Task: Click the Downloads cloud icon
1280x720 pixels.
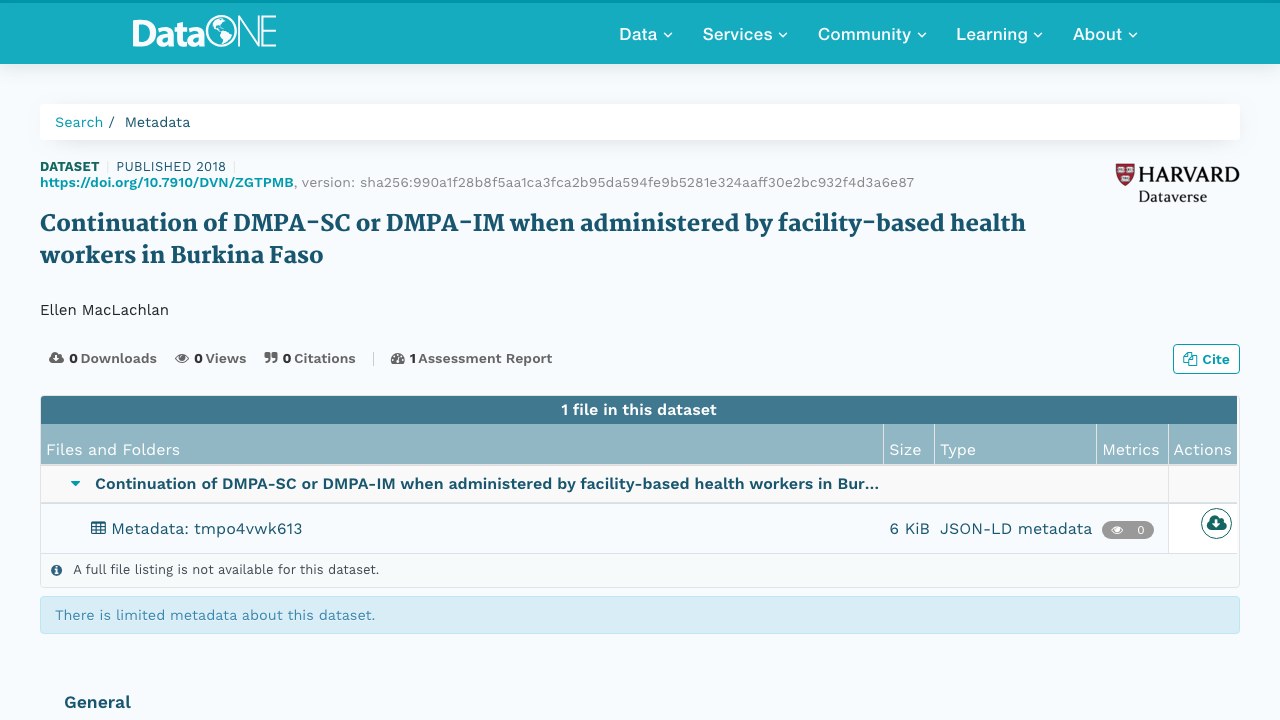Action: click(56, 358)
